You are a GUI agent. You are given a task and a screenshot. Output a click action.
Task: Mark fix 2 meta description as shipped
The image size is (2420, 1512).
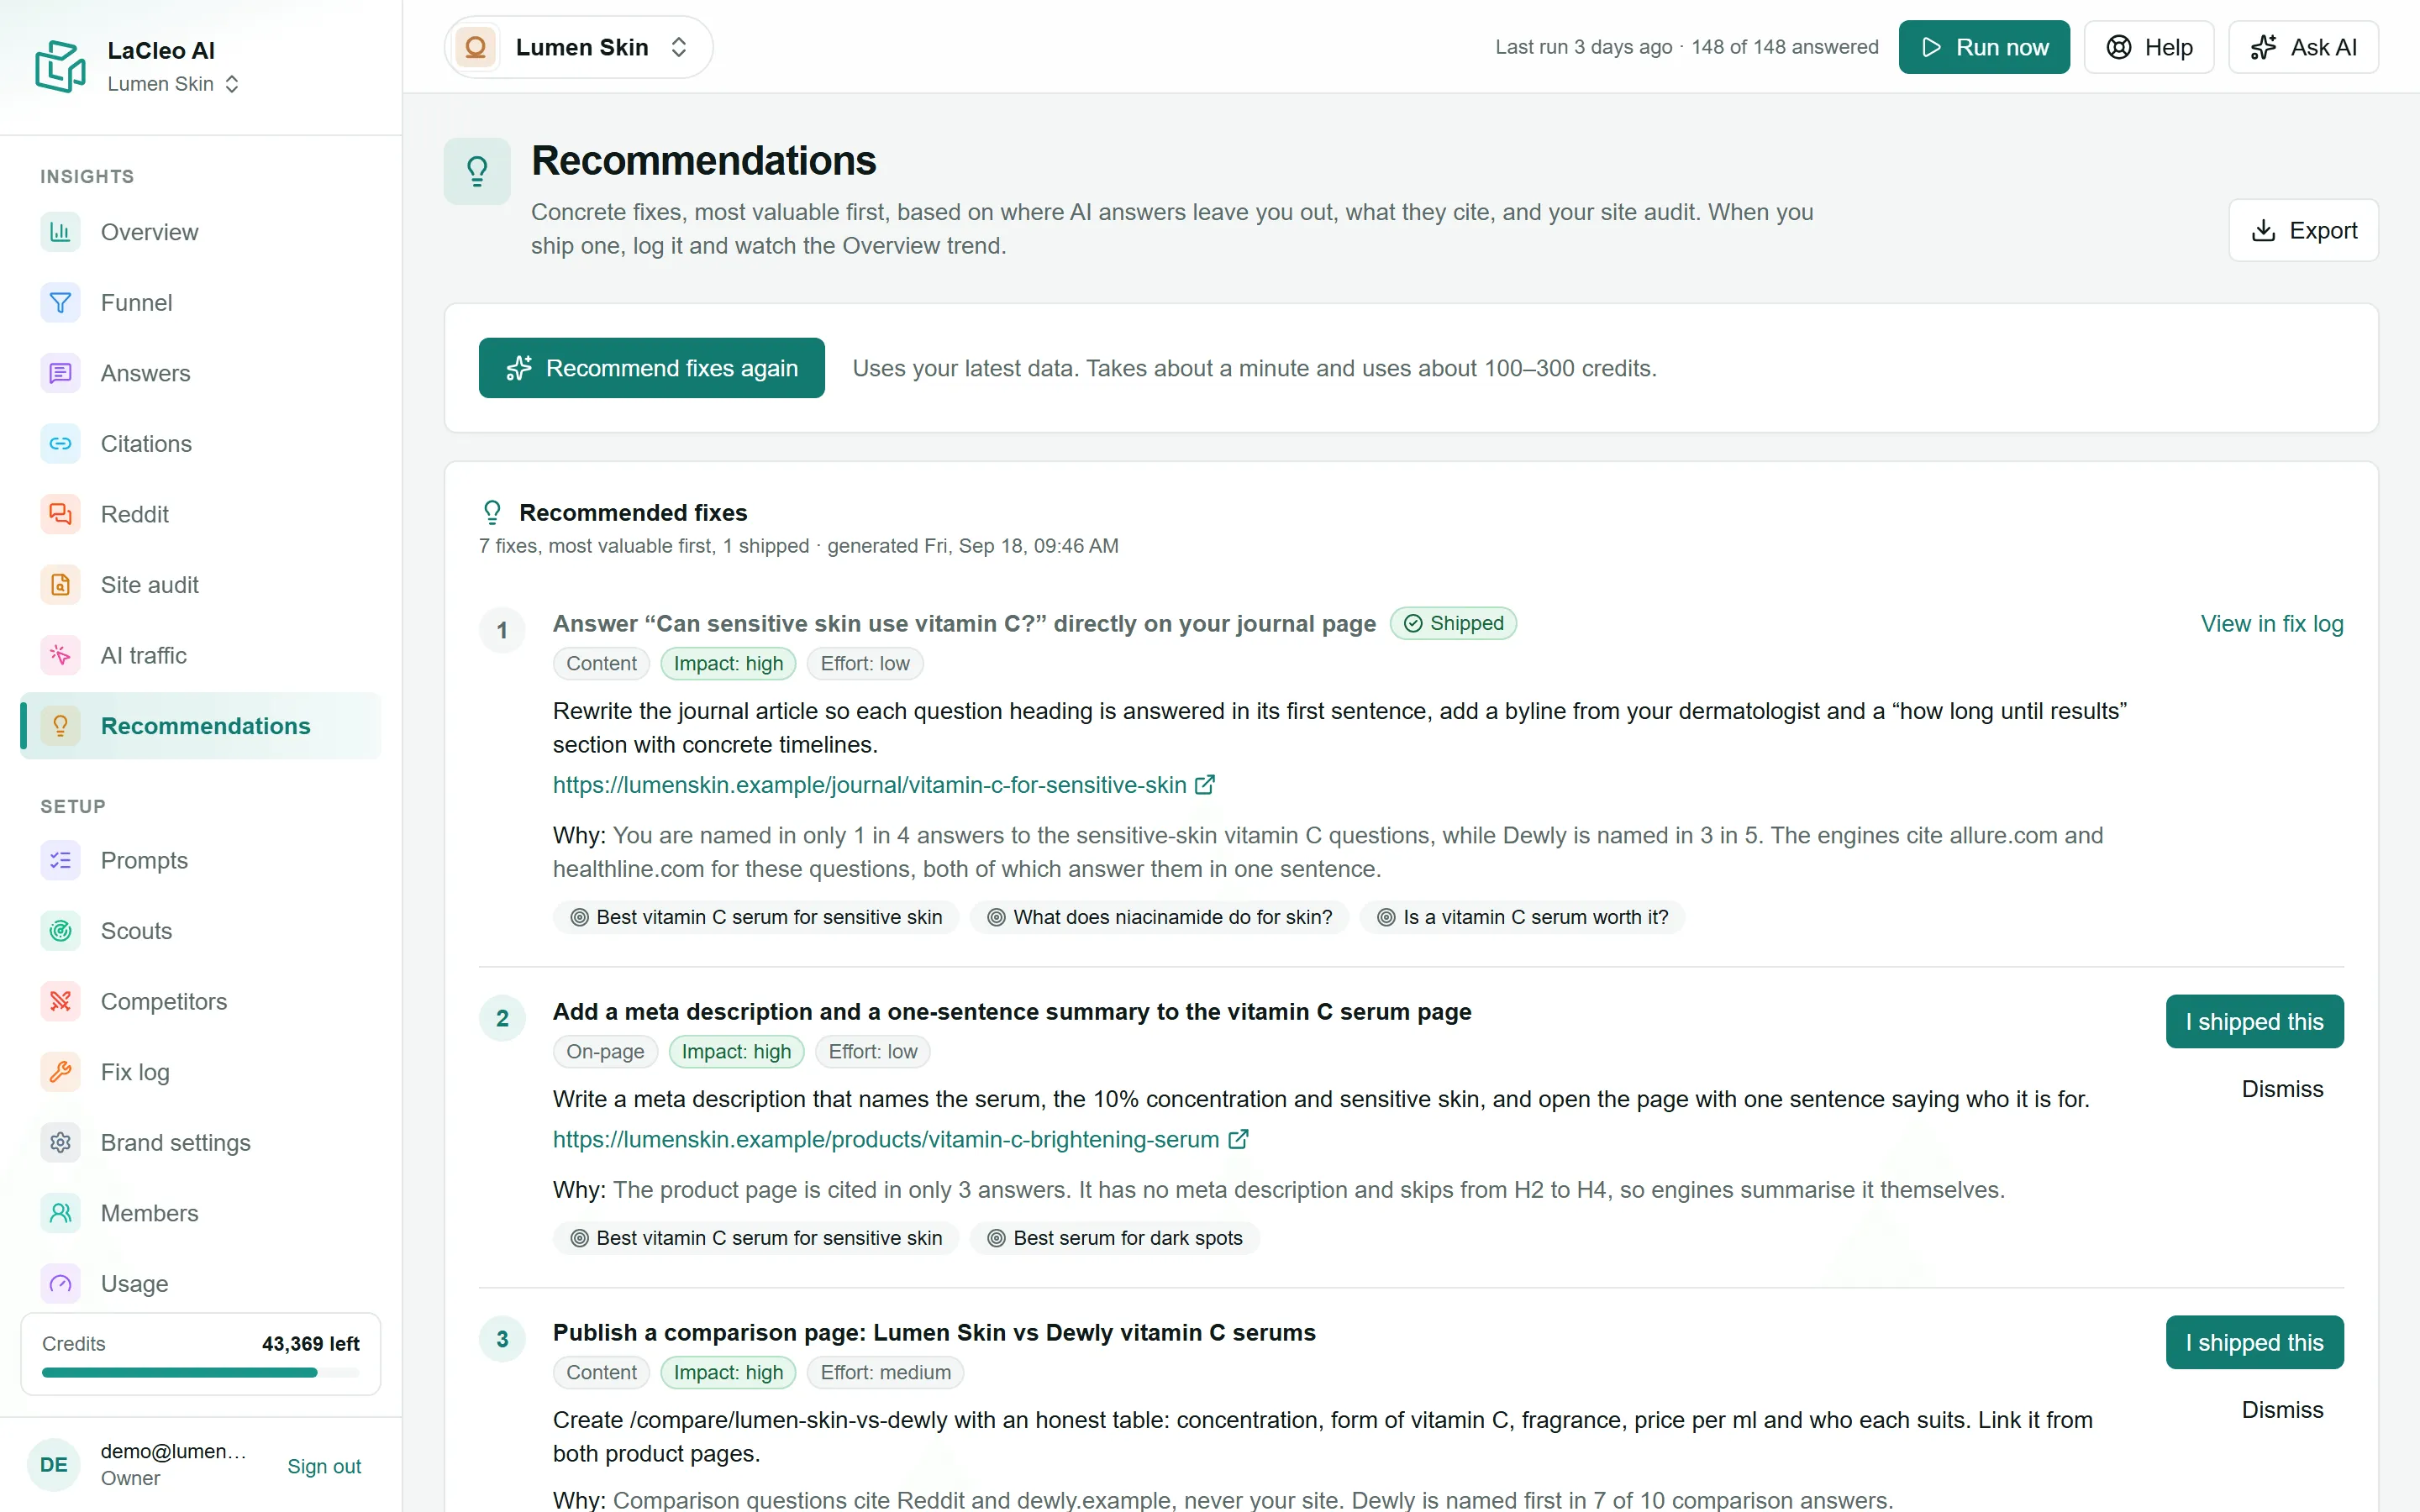pos(2254,1021)
